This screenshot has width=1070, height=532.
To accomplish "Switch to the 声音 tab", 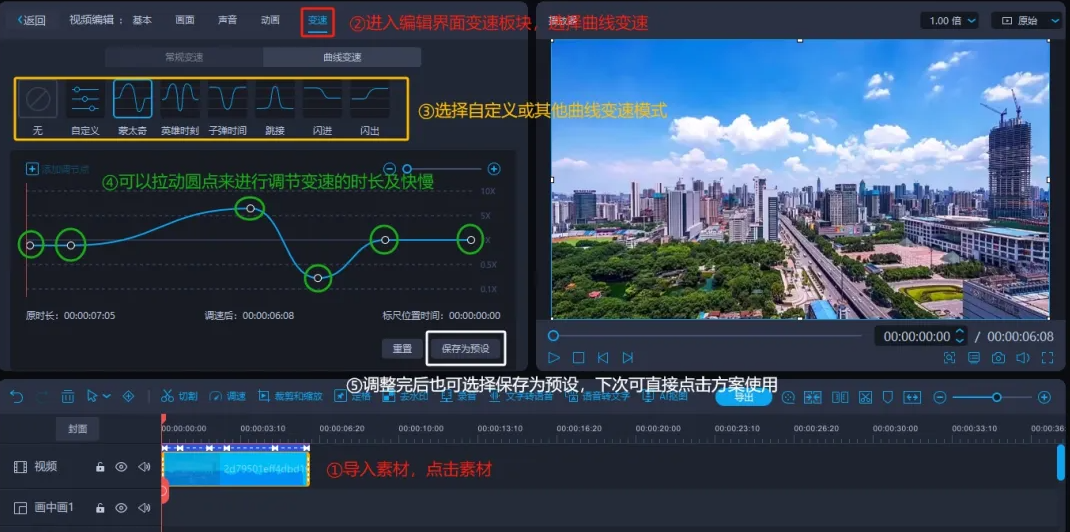I will point(227,20).
